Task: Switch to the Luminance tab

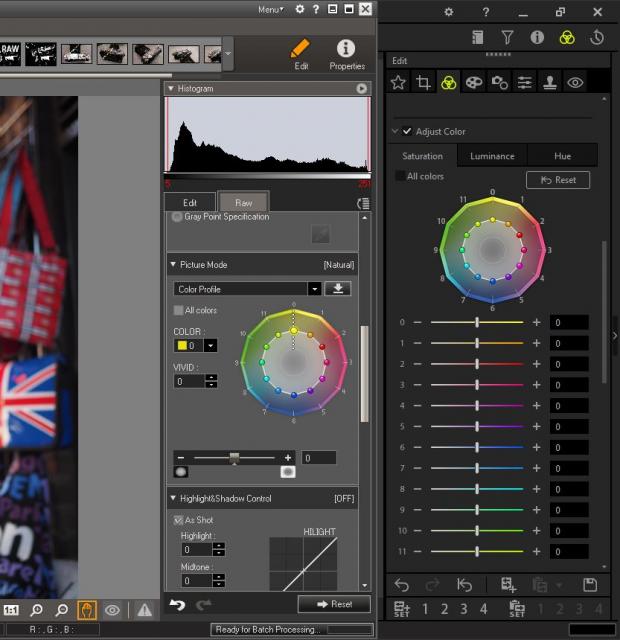Action: pyautogui.click(x=492, y=156)
